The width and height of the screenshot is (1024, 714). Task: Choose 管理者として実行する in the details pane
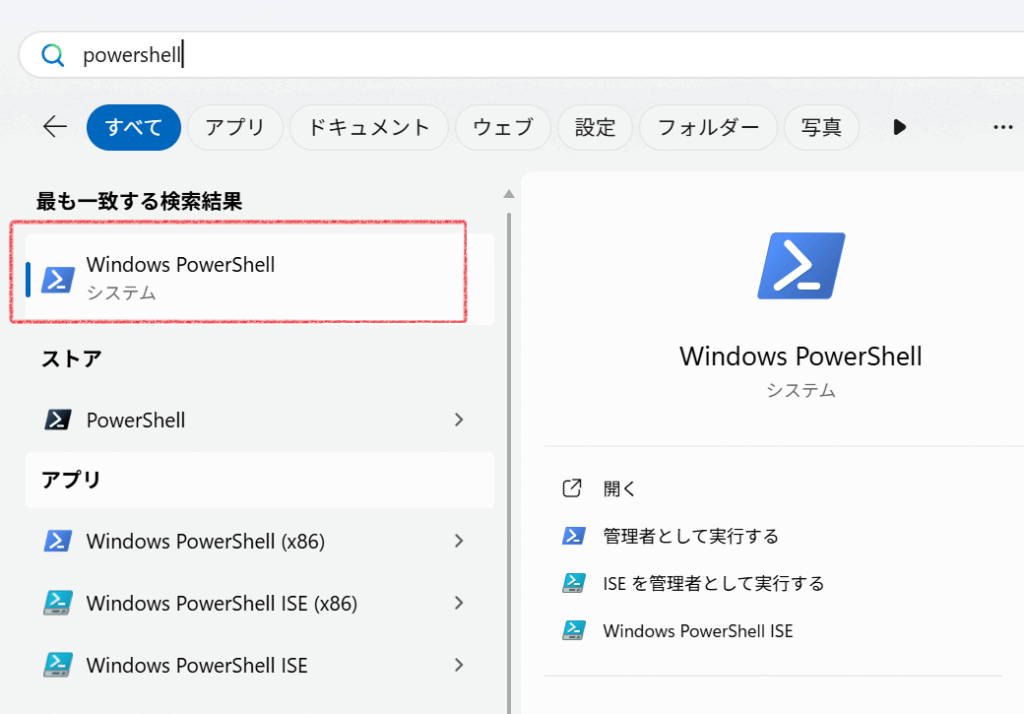(690, 536)
